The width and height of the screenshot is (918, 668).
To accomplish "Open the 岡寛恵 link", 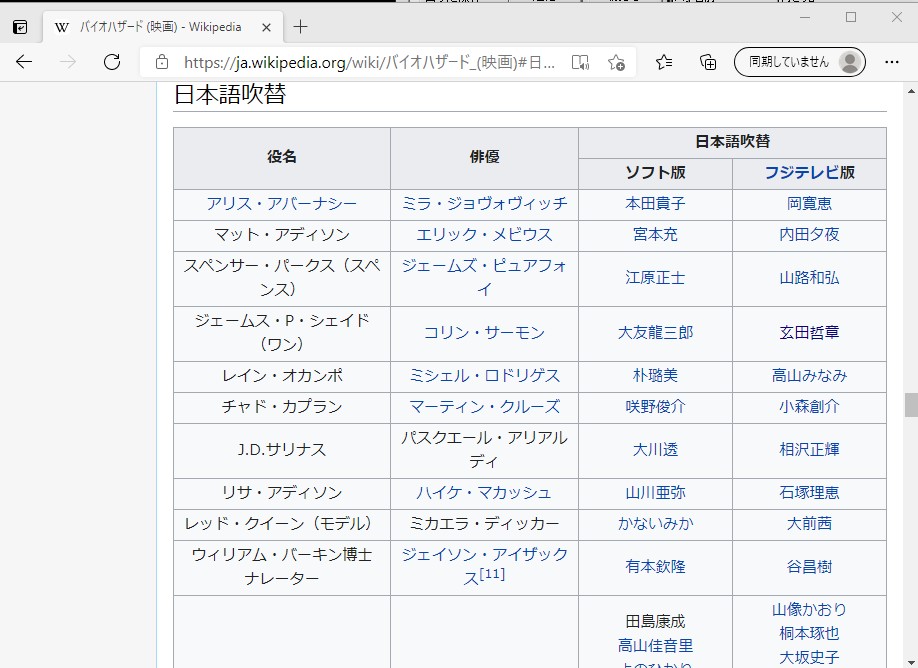I will tap(809, 204).
